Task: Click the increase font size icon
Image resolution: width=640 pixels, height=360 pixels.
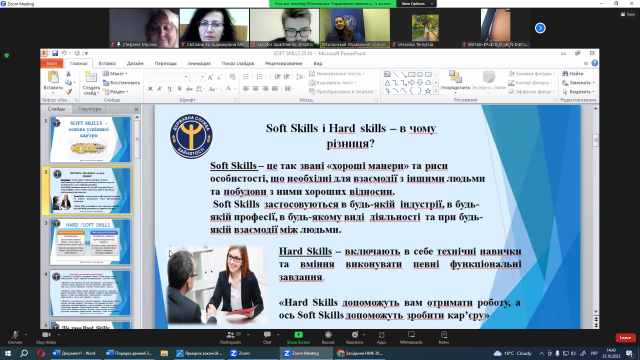Action: (210, 77)
